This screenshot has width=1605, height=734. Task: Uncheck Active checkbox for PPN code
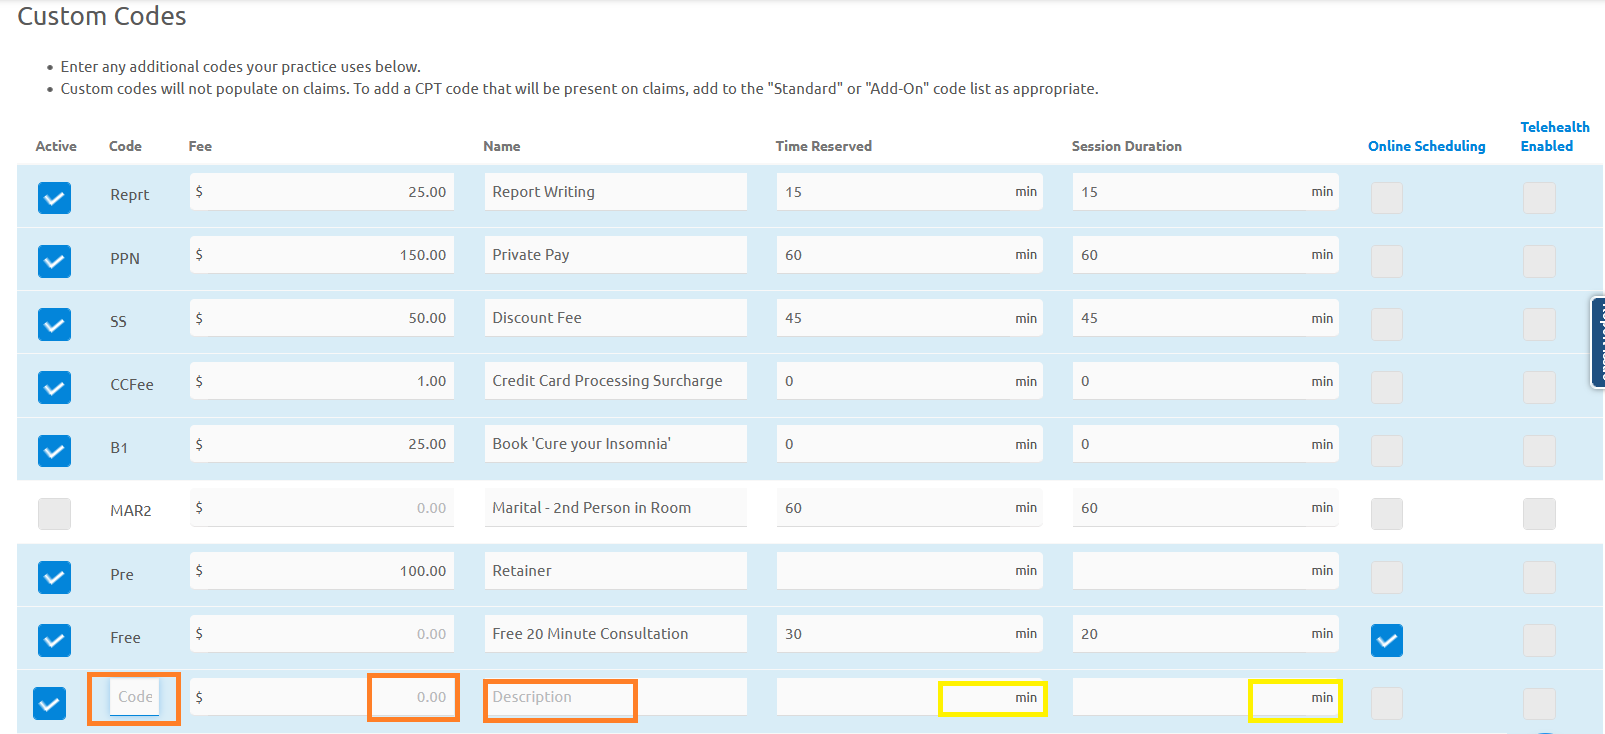pos(54,261)
